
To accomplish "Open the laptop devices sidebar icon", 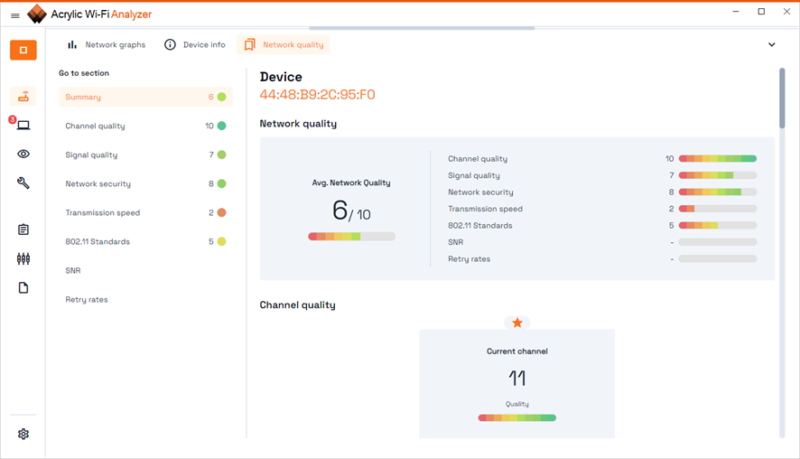I will (23, 125).
